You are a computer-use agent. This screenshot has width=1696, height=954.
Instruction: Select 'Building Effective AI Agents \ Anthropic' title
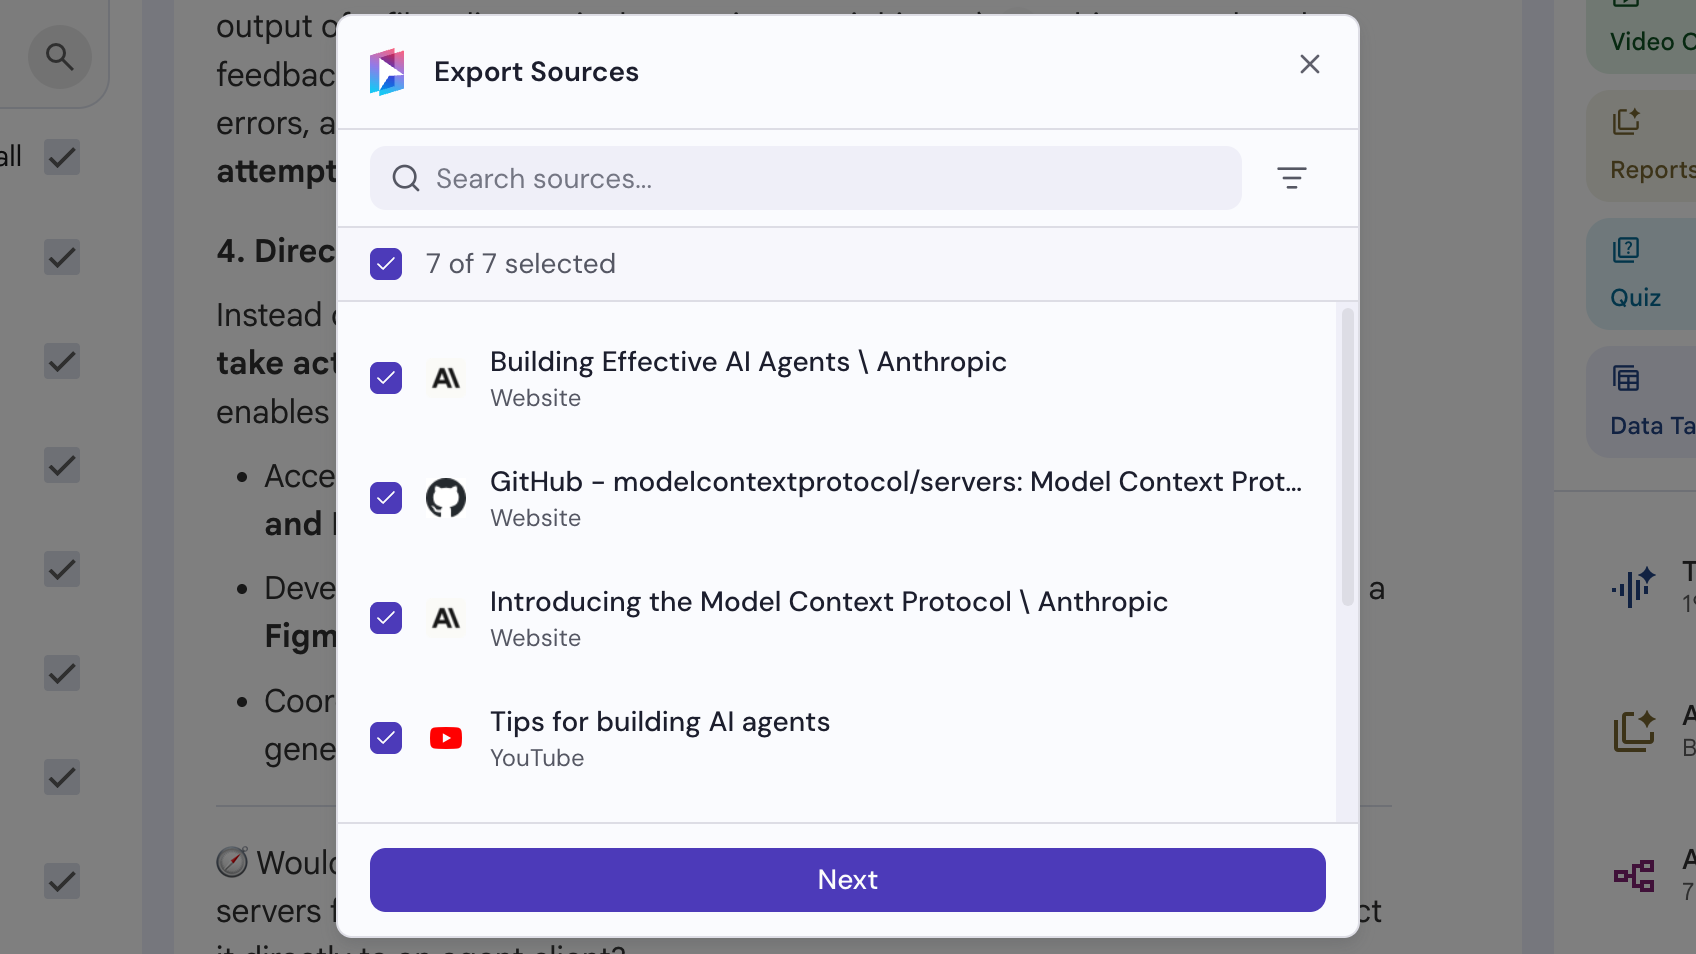(748, 362)
